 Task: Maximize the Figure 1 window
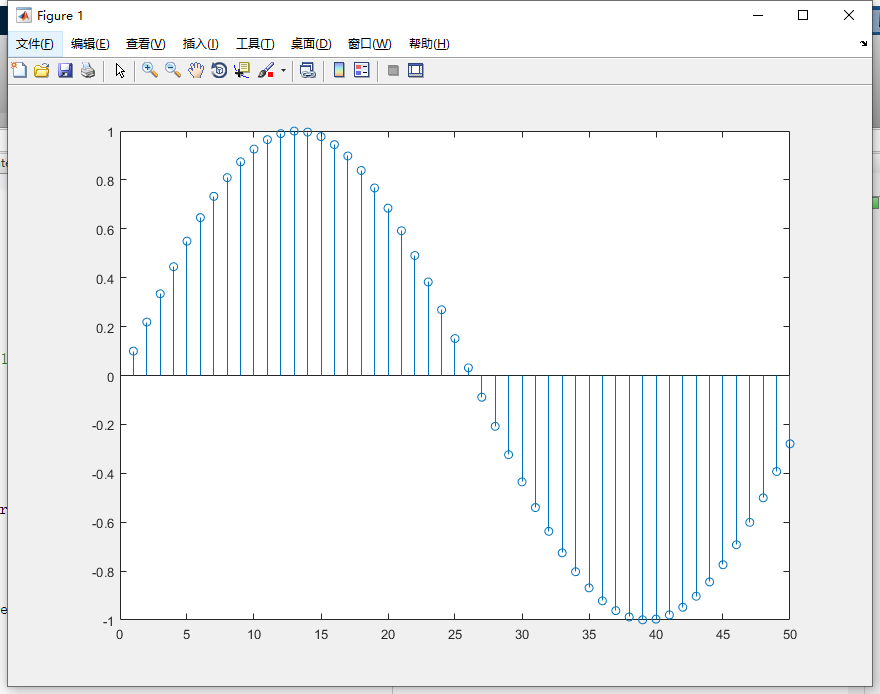point(803,15)
